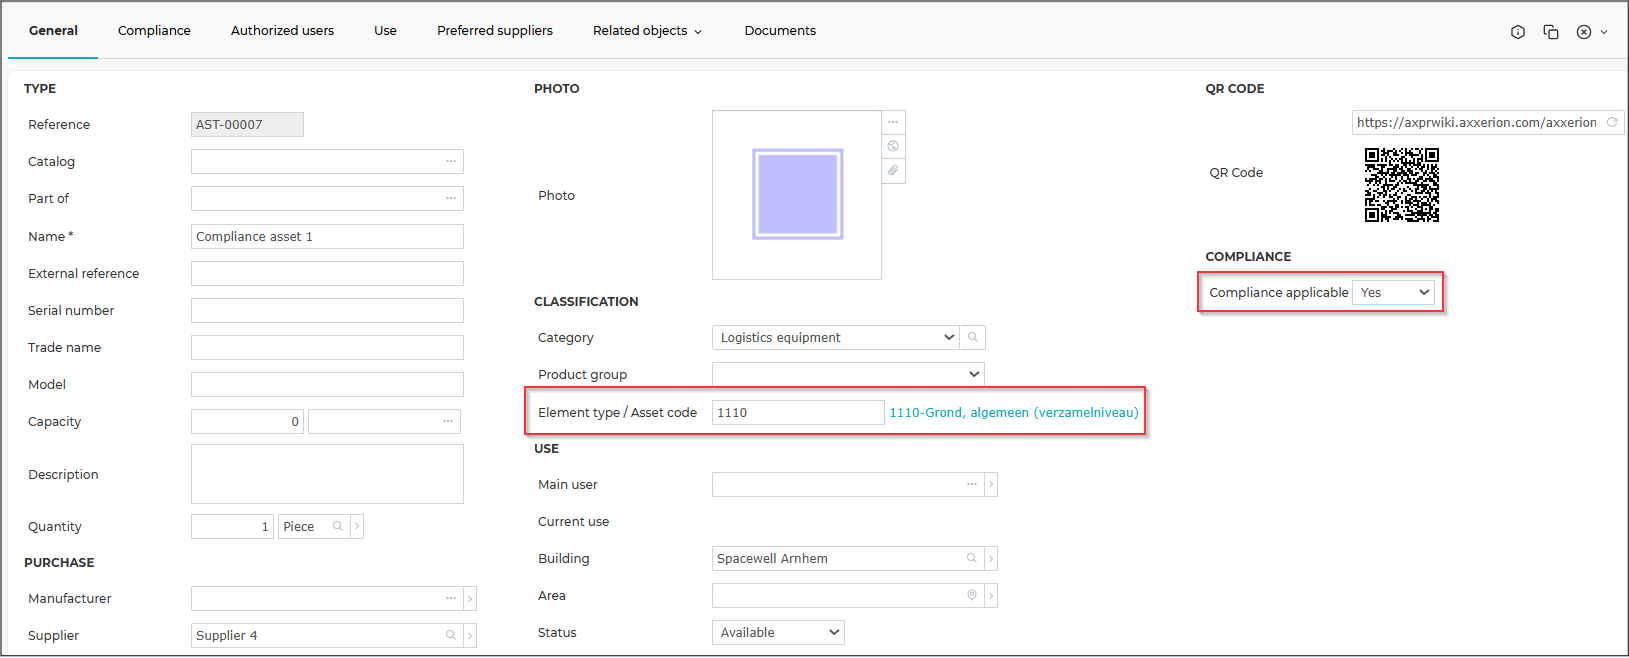Open the photo ellipsis options button
Image resolution: width=1629 pixels, height=658 pixels.
click(893, 122)
